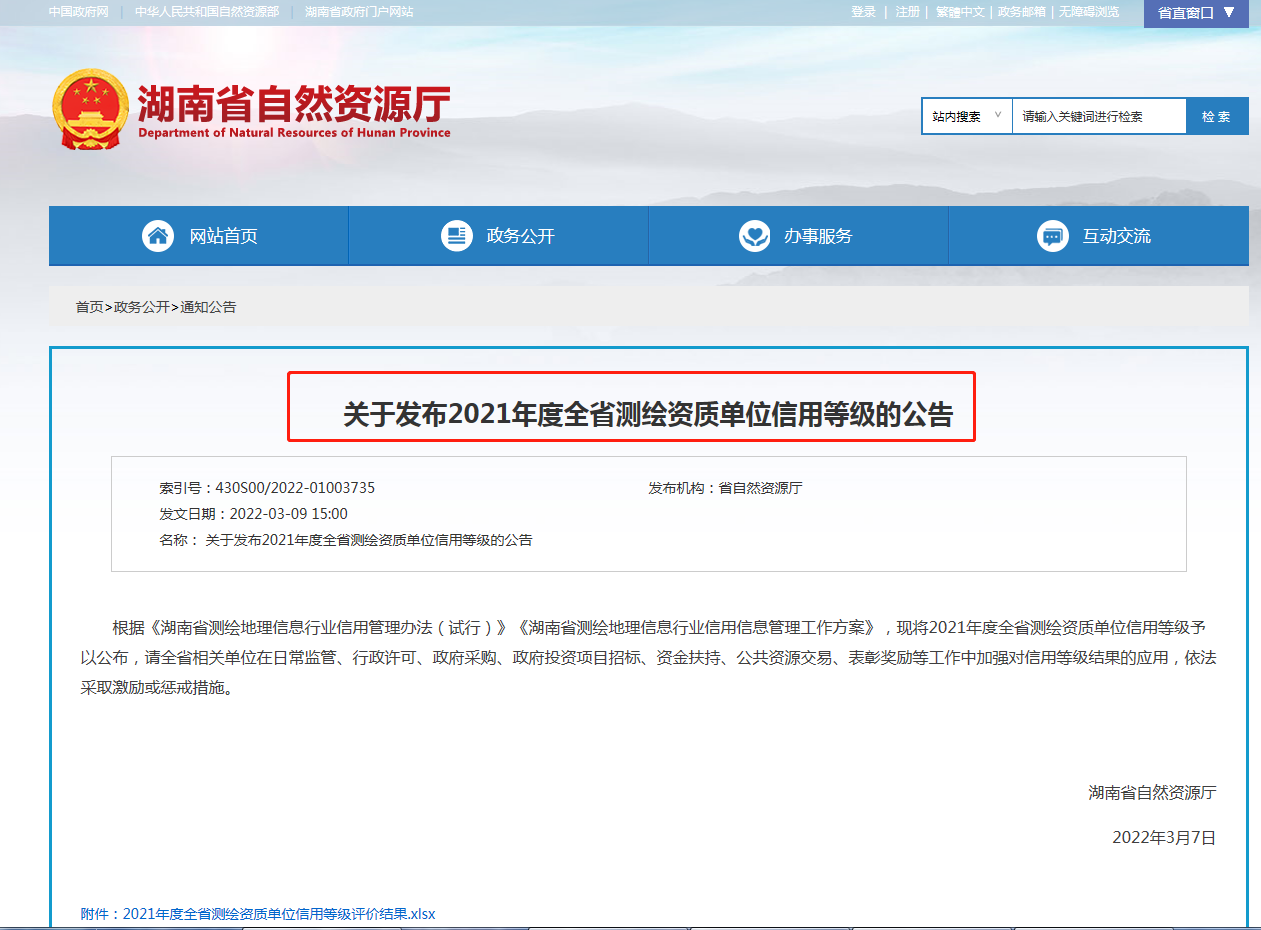1261x930 pixels.
Task: Open 政务邮箱 mailbox link
Action: (1021, 12)
